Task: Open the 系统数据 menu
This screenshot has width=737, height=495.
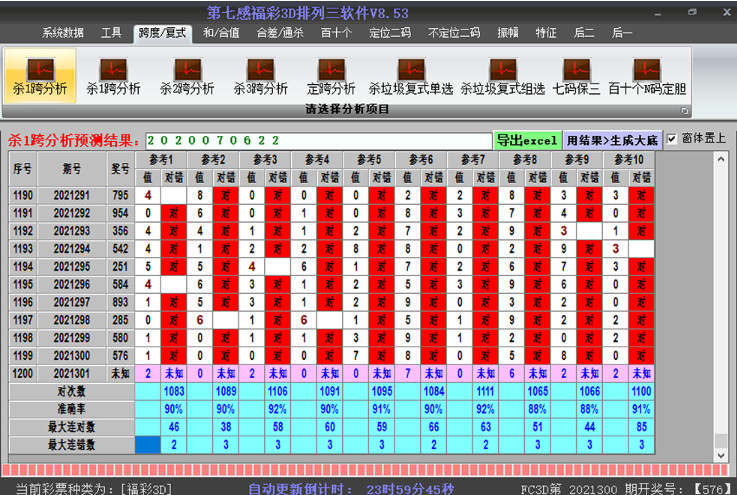Action: (63, 33)
